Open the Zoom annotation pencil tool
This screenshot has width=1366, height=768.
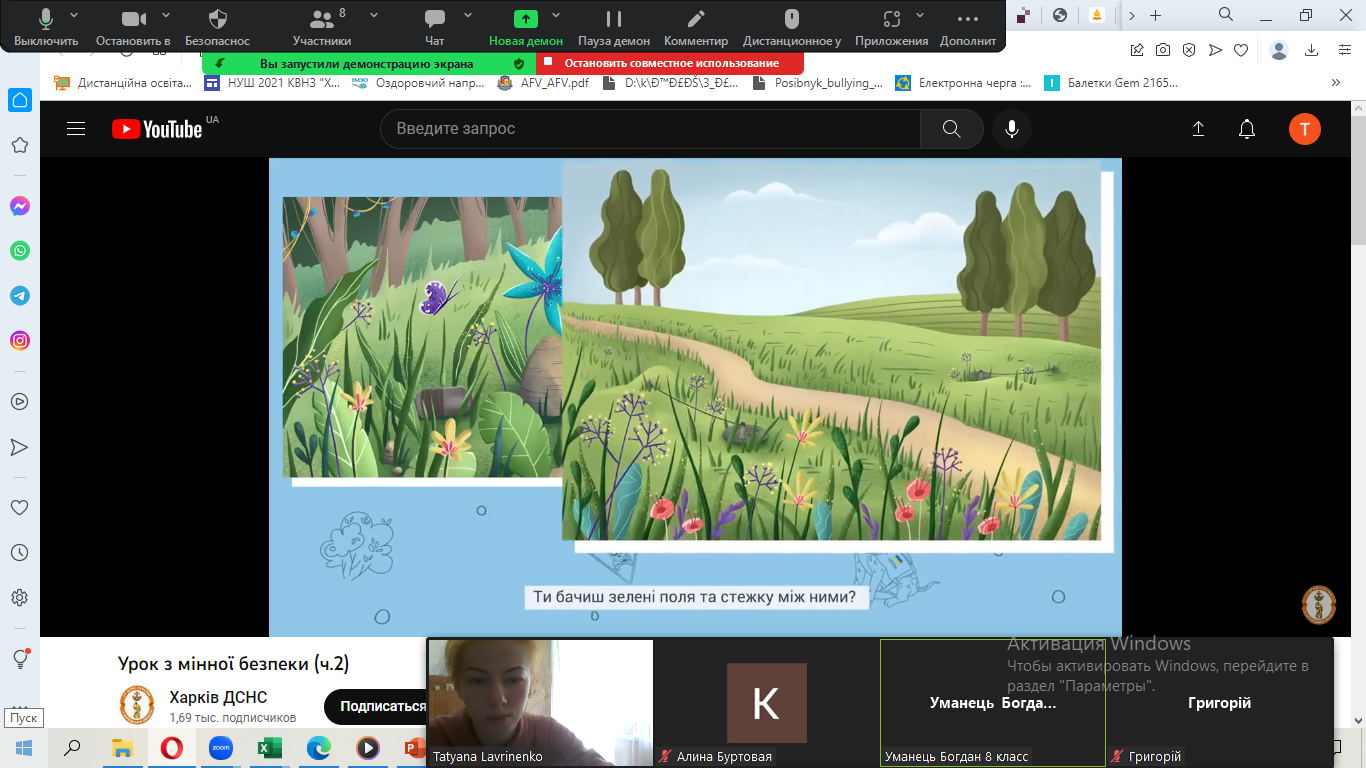[x=696, y=26]
